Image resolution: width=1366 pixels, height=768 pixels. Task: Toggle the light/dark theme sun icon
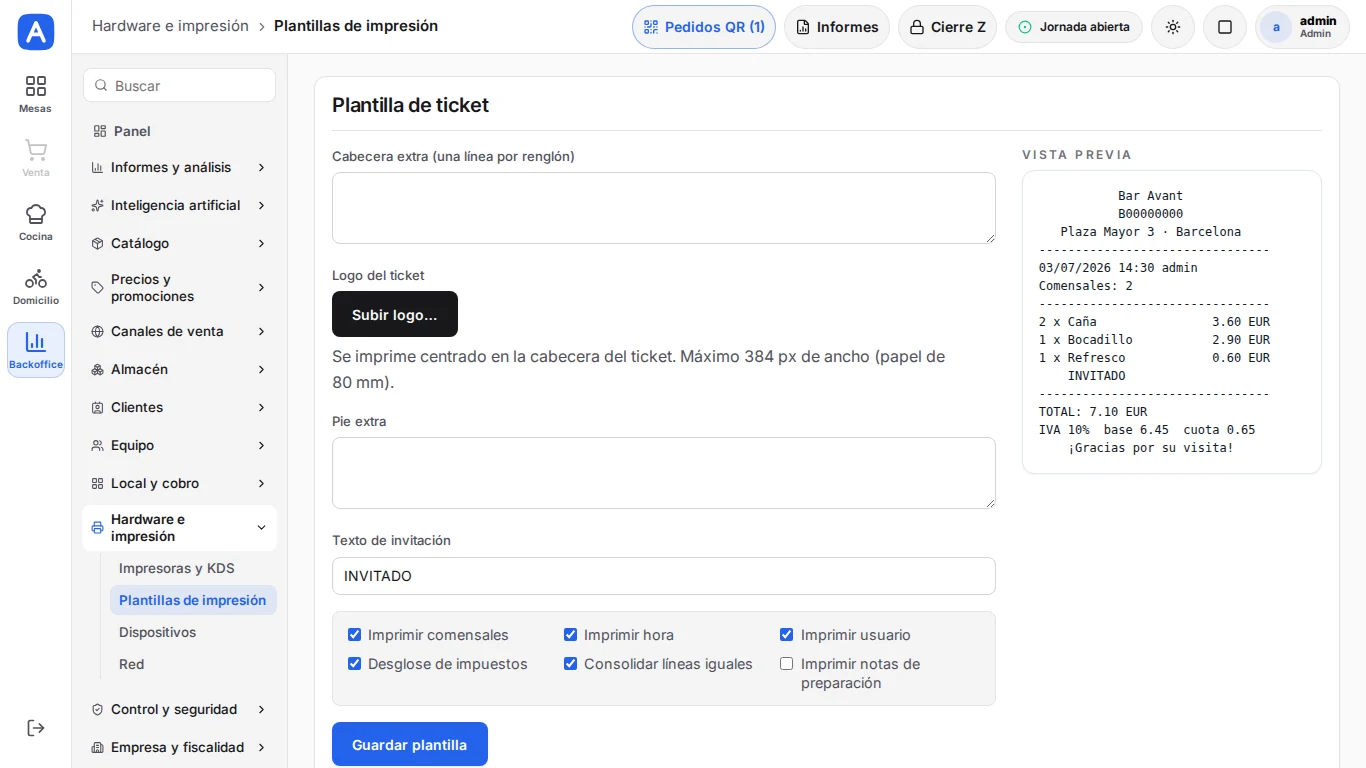(x=1173, y=27)
